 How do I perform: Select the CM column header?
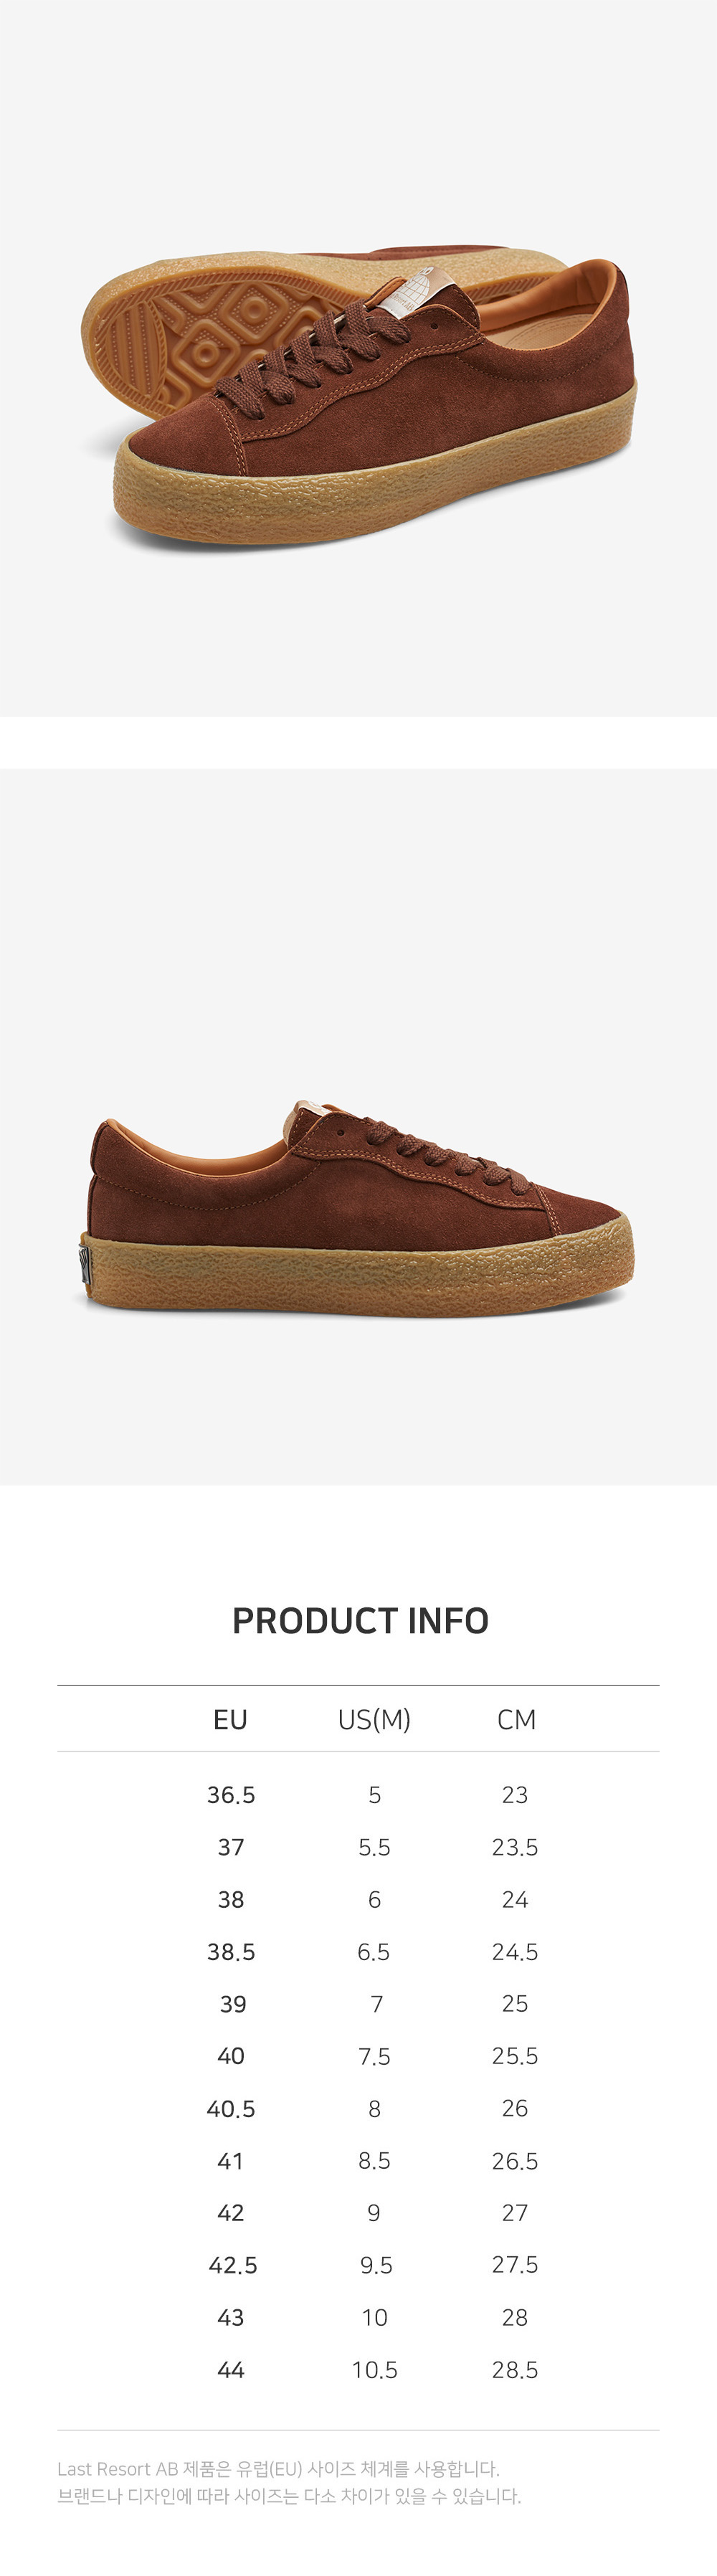[516, 1719]
